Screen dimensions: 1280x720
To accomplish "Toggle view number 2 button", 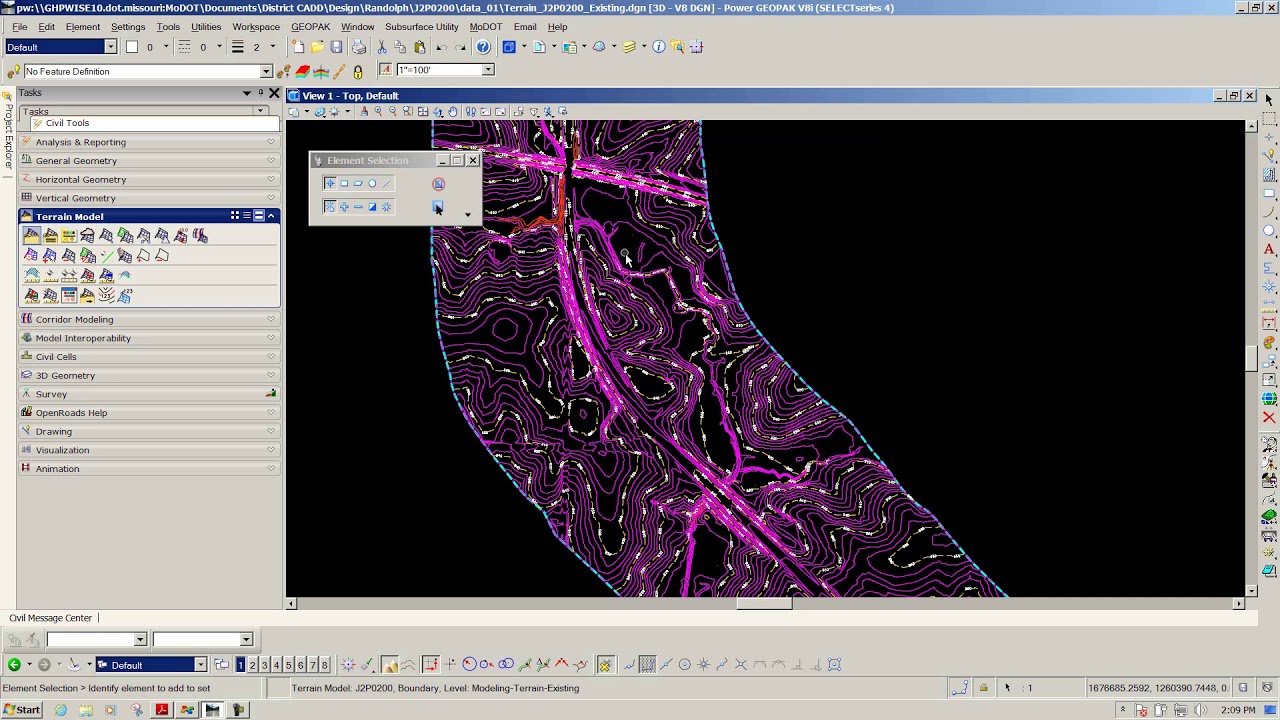I will pos(252,665).
